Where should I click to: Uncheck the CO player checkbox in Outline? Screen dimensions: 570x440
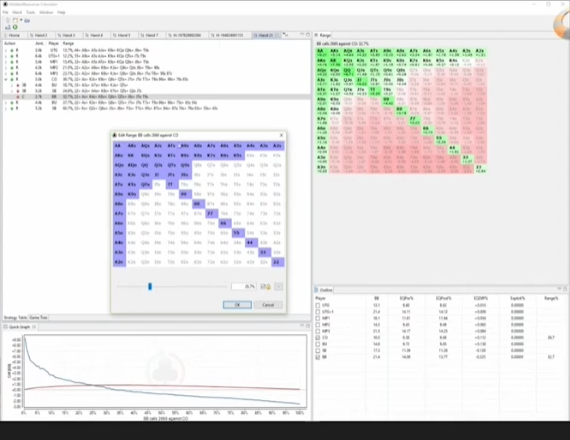[x=318, y=338]
